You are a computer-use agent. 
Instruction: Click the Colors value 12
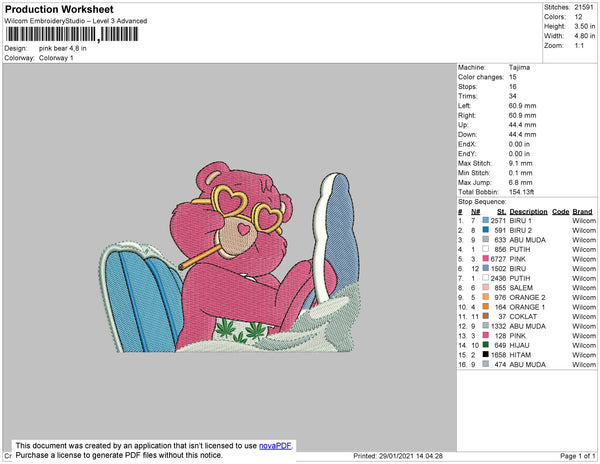tap(578, 17)
